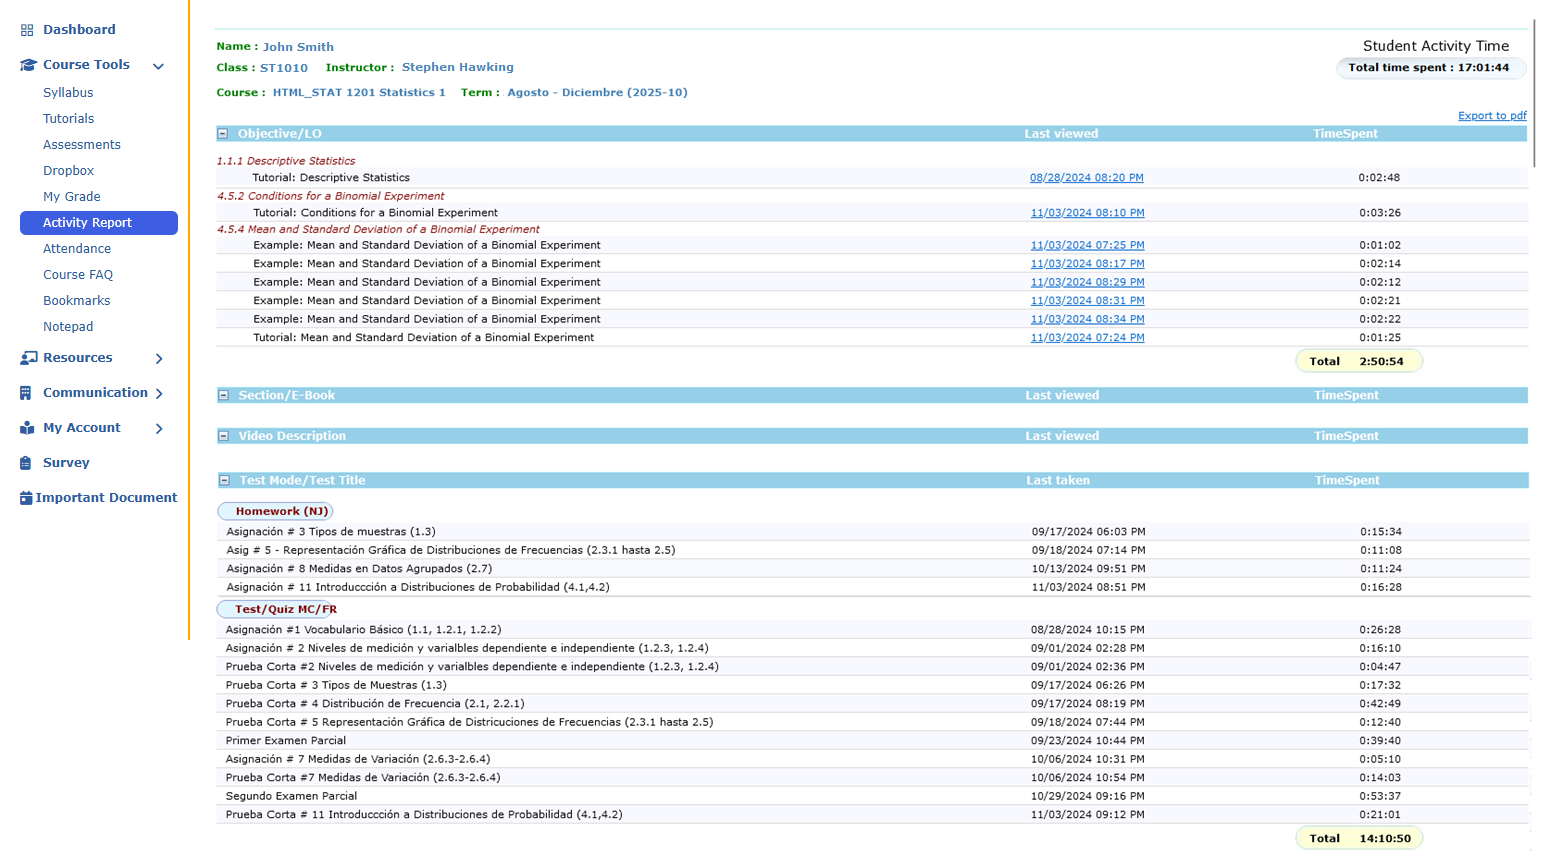
Task: Click the Course Tools graduation cap icon
Action: (x=28, y=65)
